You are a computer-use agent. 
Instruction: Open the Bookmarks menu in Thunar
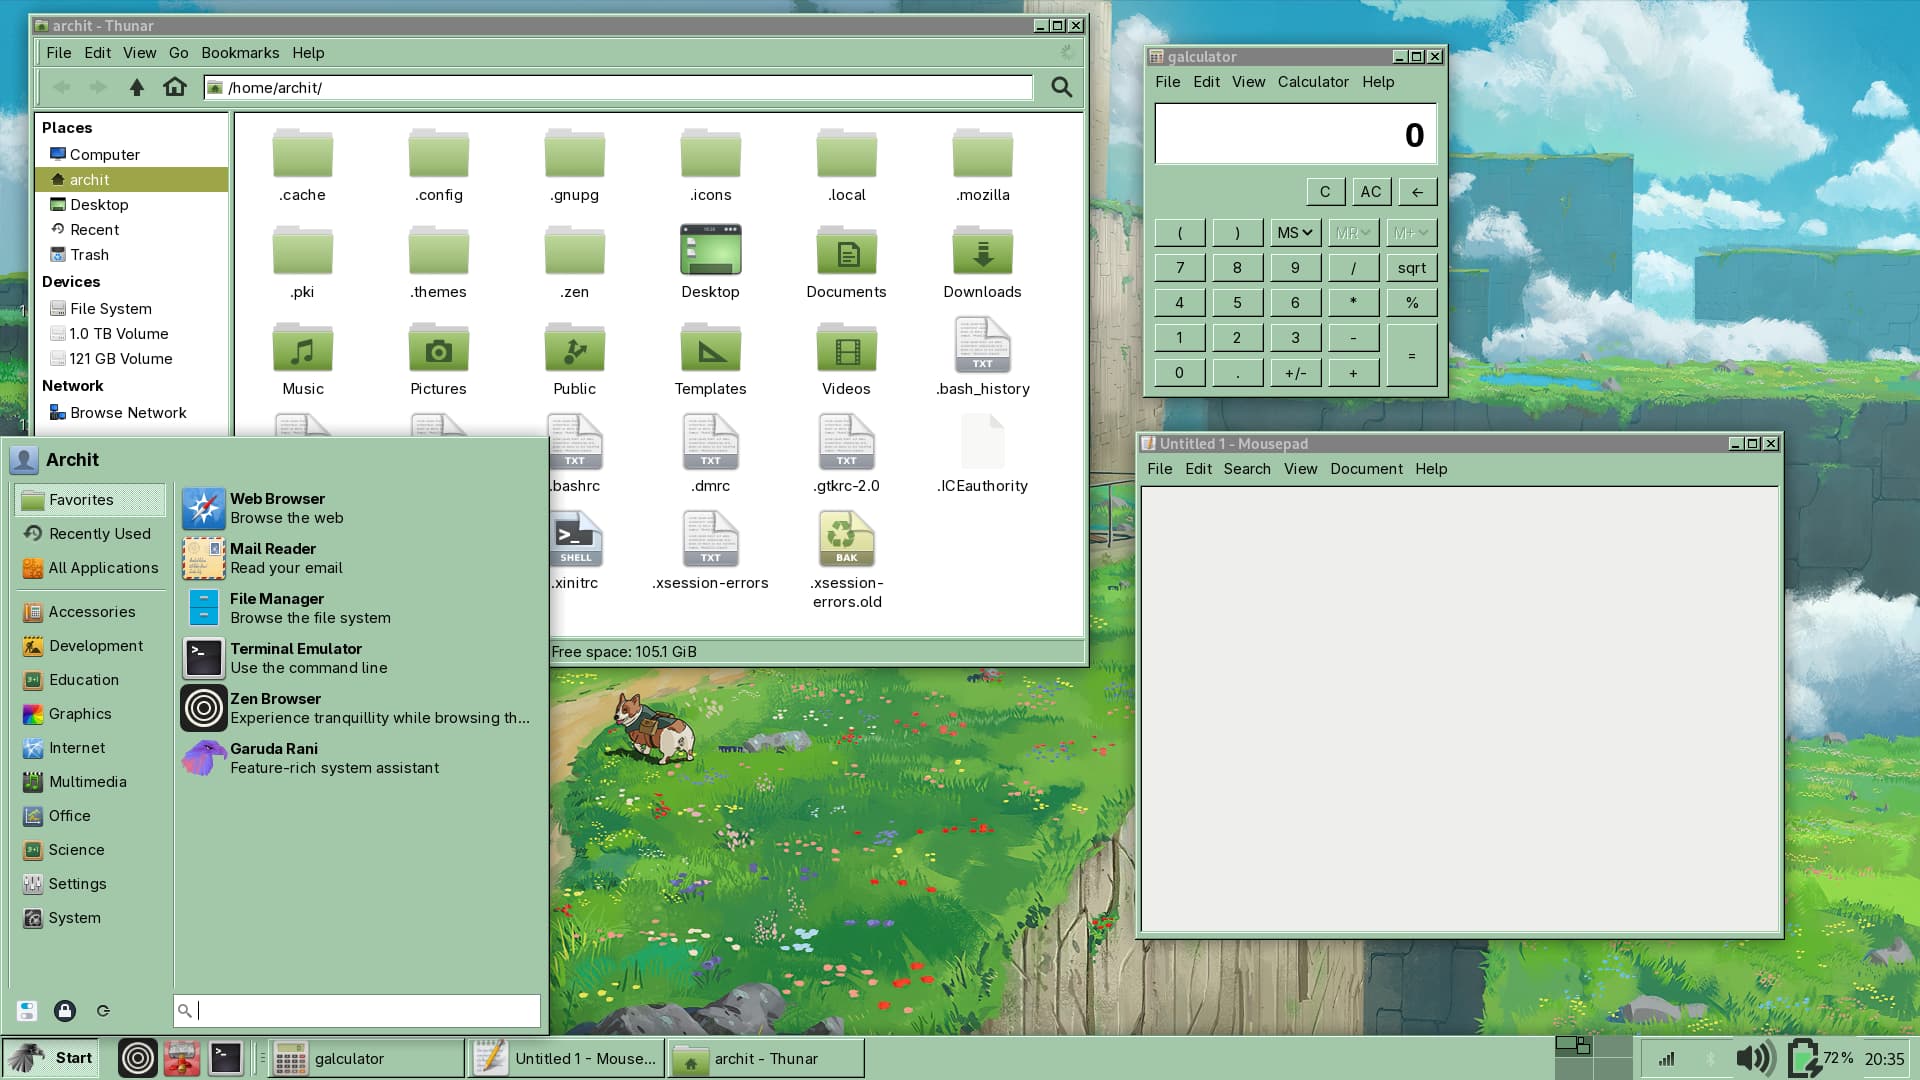pos(240,53)
